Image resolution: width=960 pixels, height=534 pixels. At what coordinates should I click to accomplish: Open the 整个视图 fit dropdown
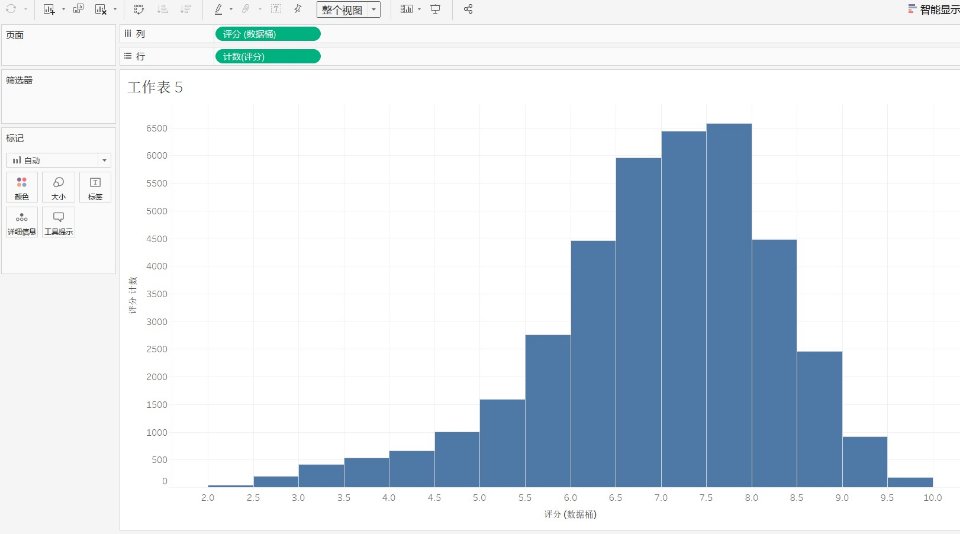348,10
